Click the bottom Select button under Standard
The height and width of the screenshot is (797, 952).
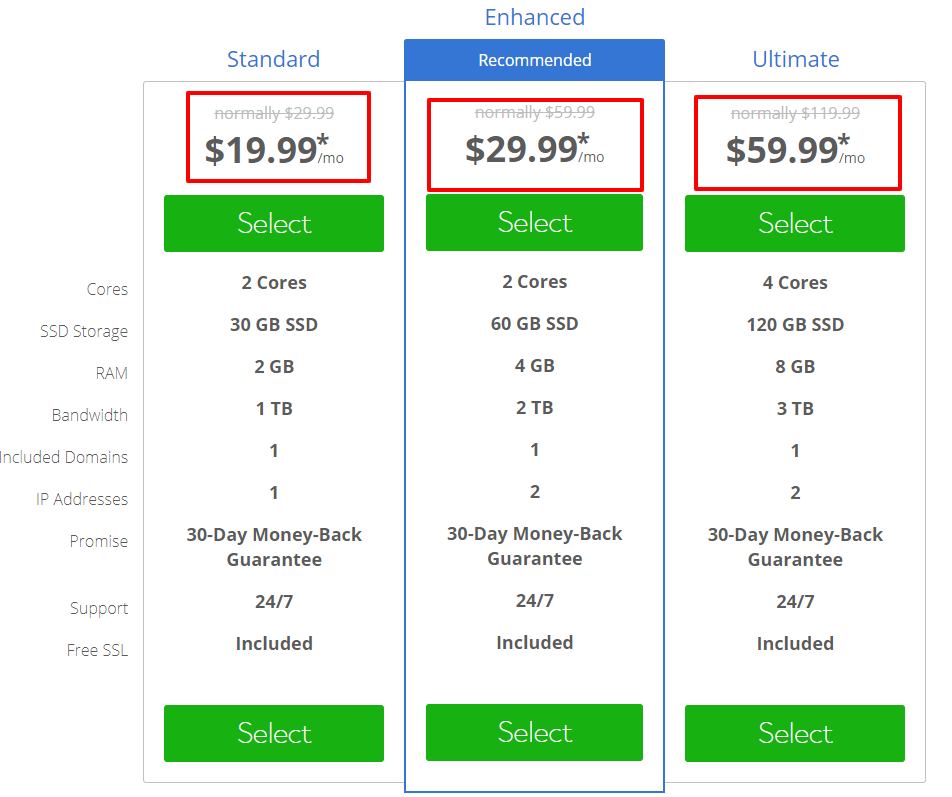273,733
